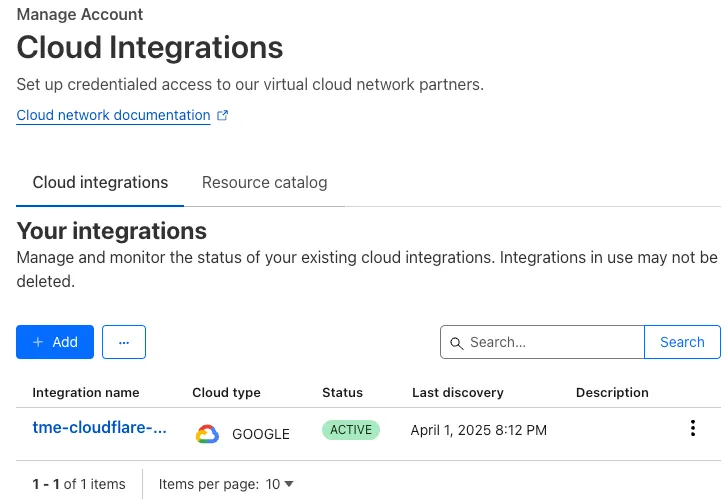Click the magnifying glass icon in search box
Viewport: 727px width, 502px height.
pos(457,343)
